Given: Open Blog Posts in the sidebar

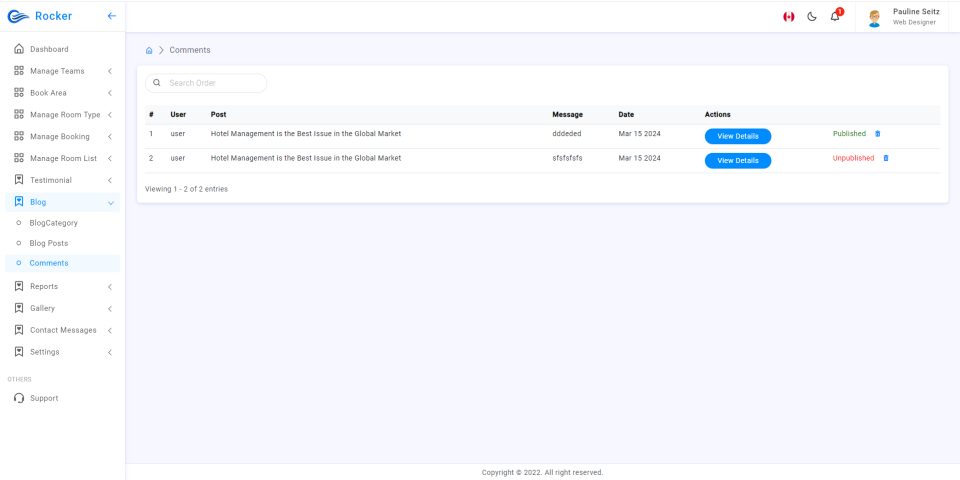Looking at the screenshot, I should pos(49,243).
